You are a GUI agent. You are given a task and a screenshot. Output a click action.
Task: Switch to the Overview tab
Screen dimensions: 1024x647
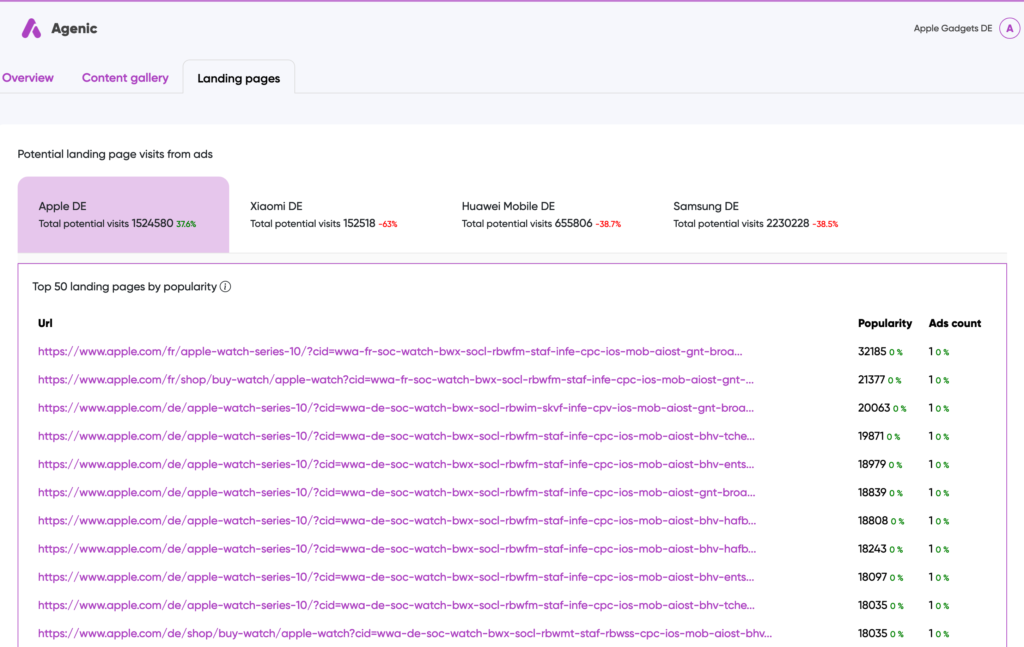pos(28,78)
